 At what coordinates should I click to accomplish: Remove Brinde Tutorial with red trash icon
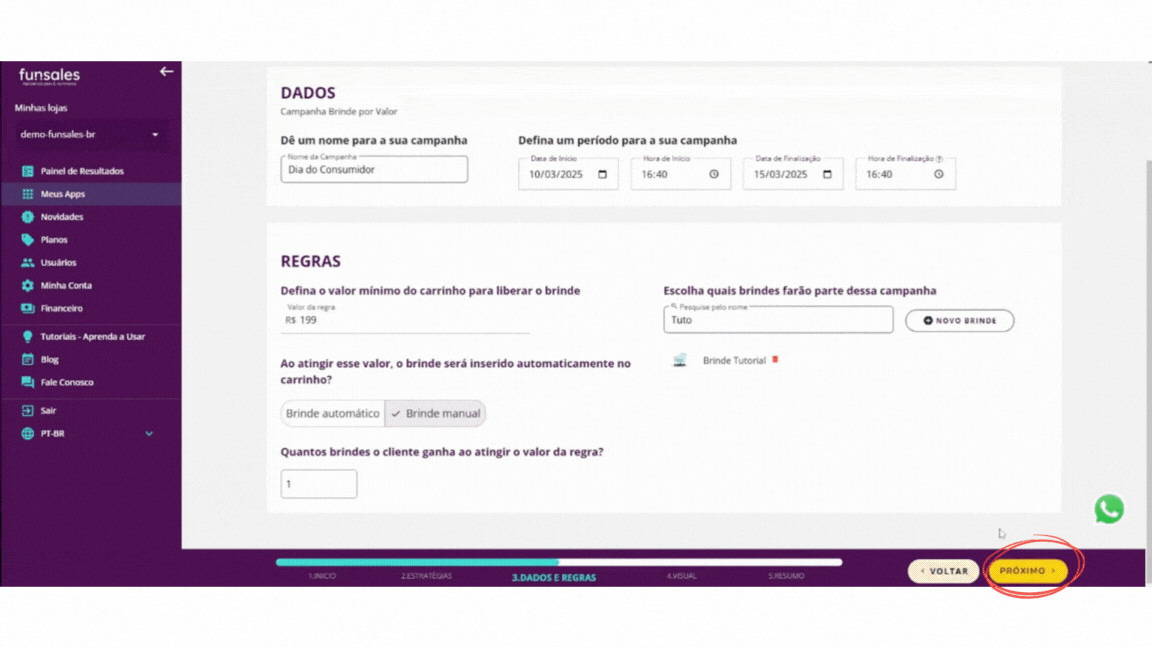pos(775,360)
